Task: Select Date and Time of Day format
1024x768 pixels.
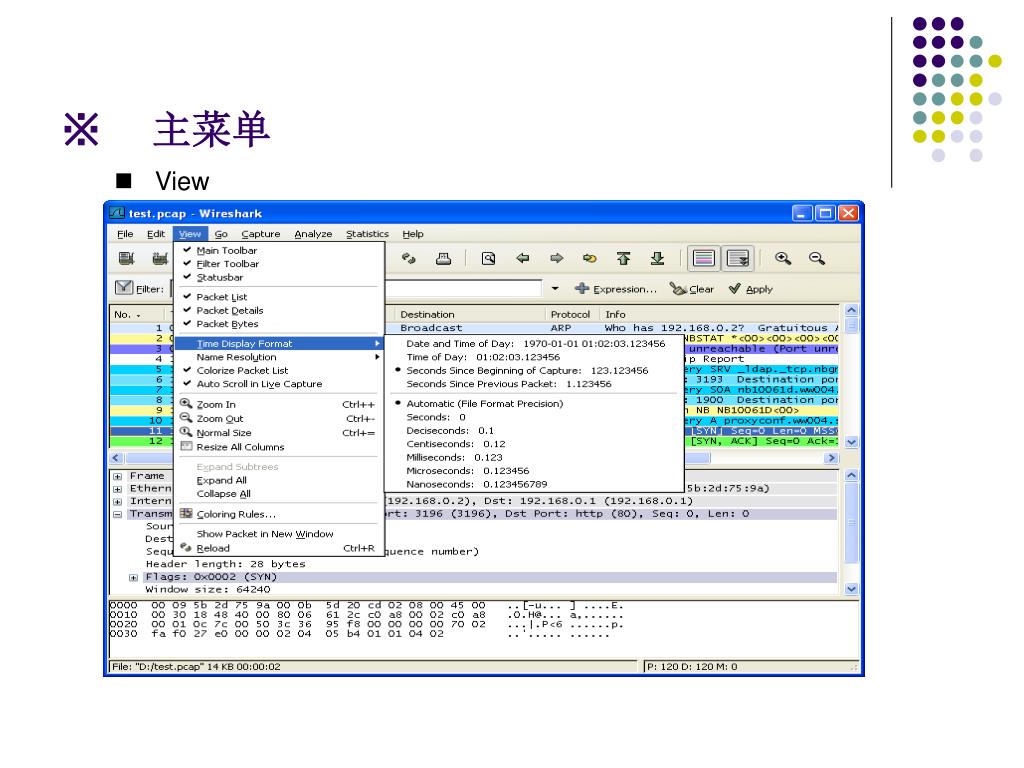Action: (x=536, y=344)
